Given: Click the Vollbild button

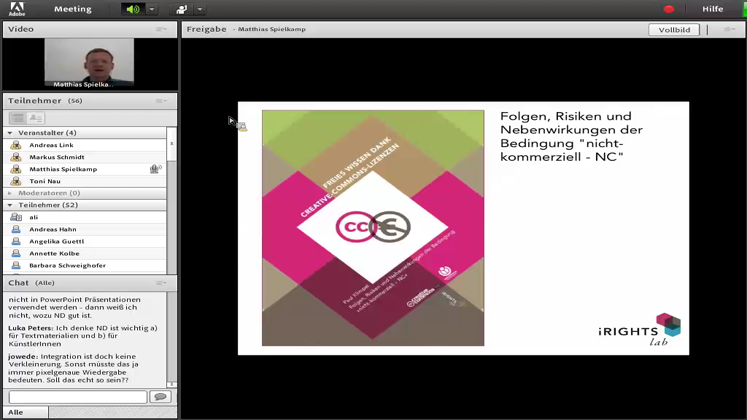Looking at the screenshot, I should 674,30.
